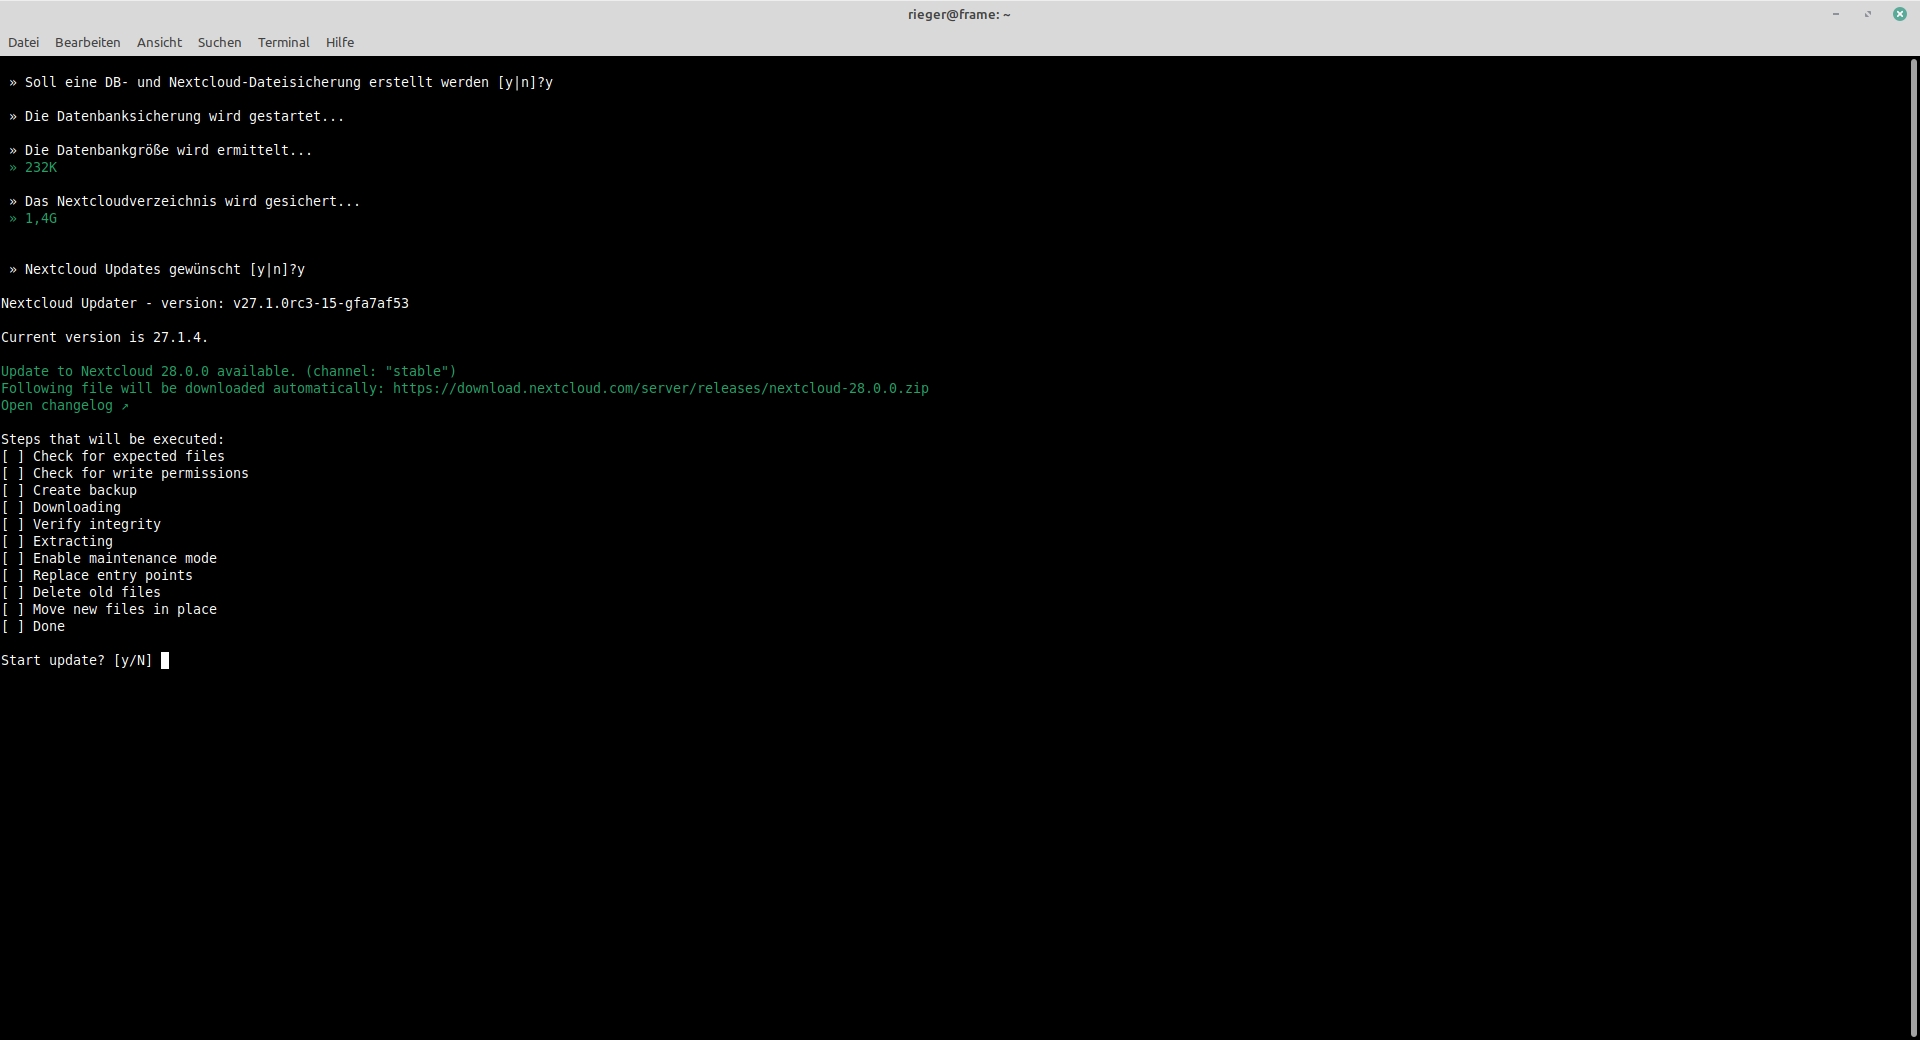This screenshot has width=1920, height=1040.
Task: Open the Suchen menu
Action: click(219, 42)
